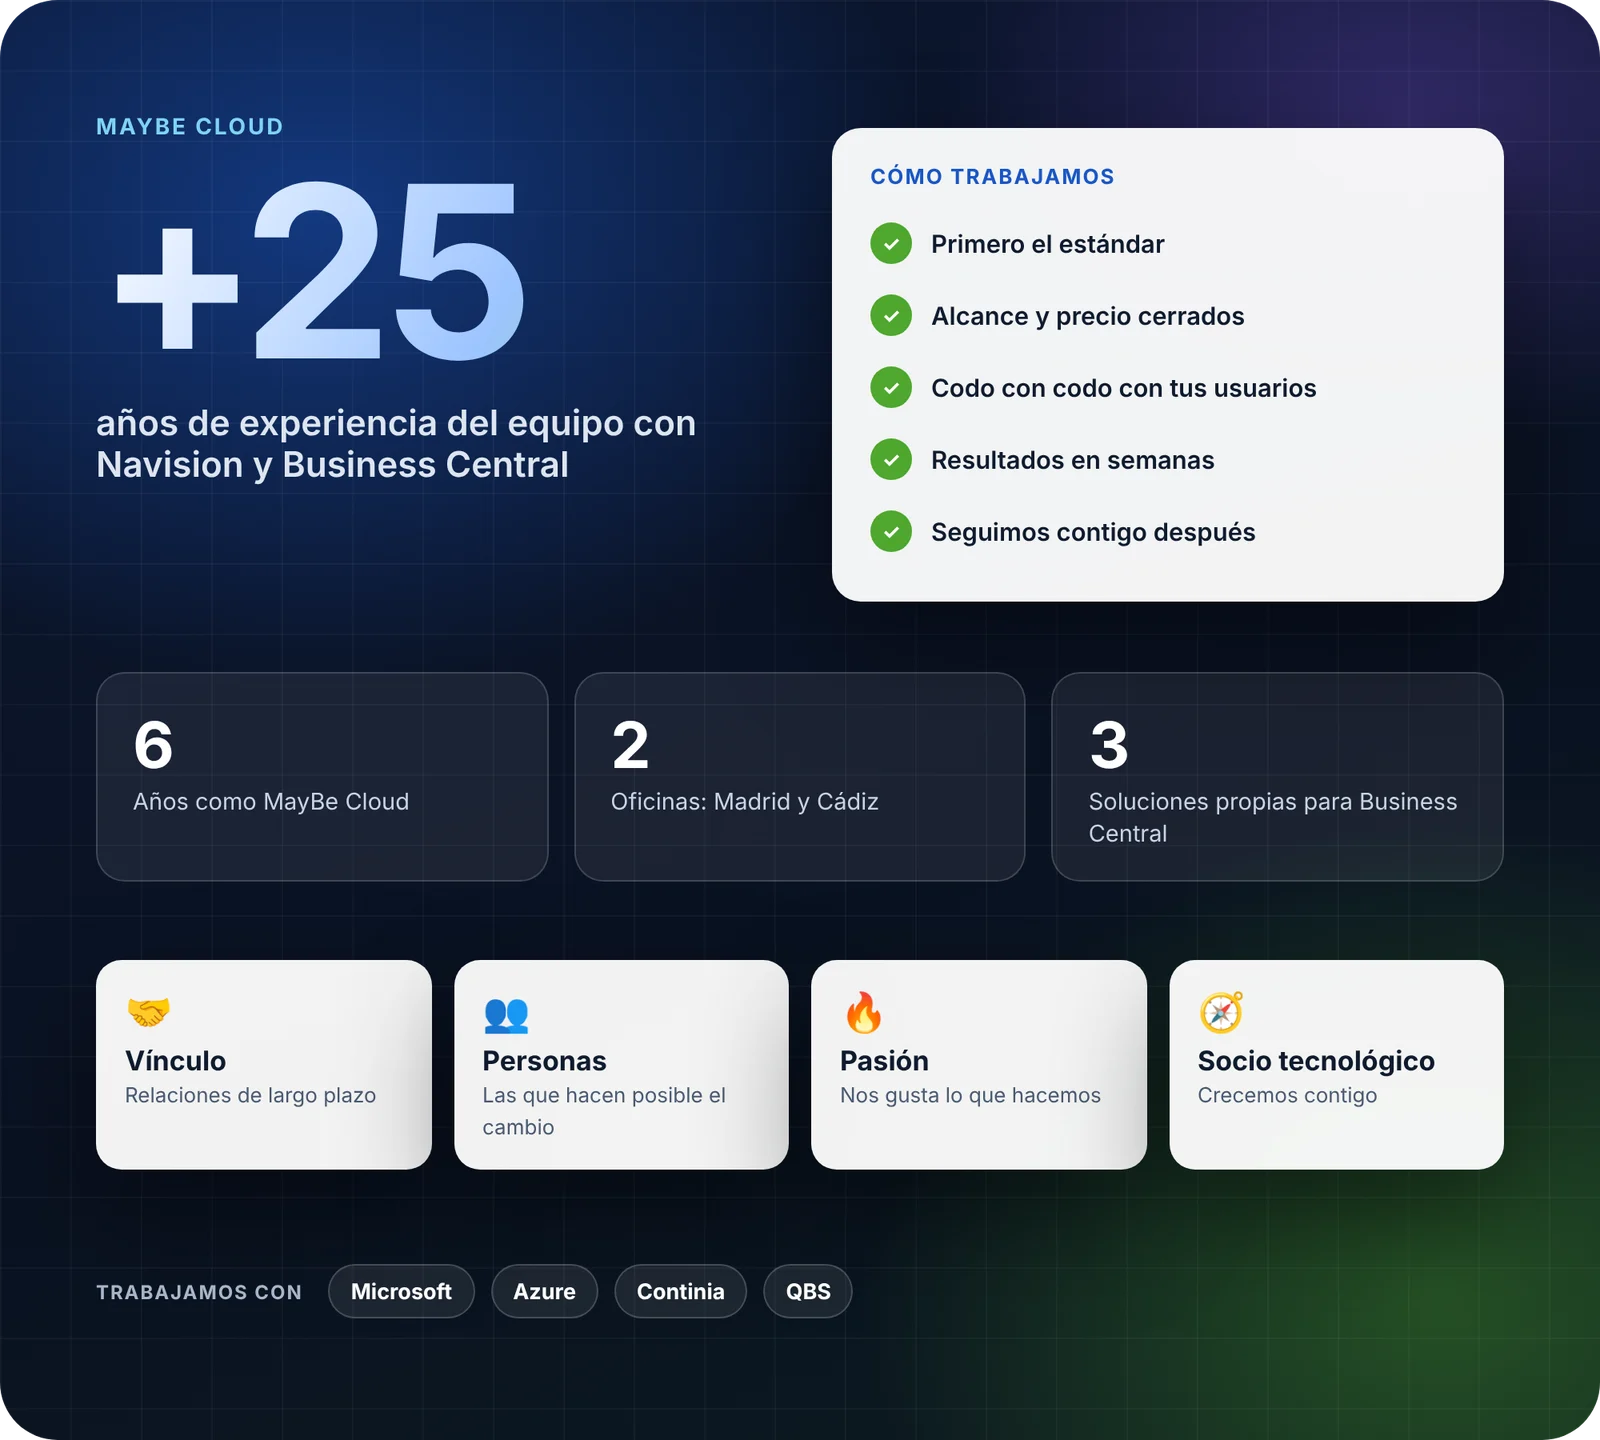This screenshot has height=1440, width=1600.
Task: Click the Personas card title
Action: (545, 1061)
